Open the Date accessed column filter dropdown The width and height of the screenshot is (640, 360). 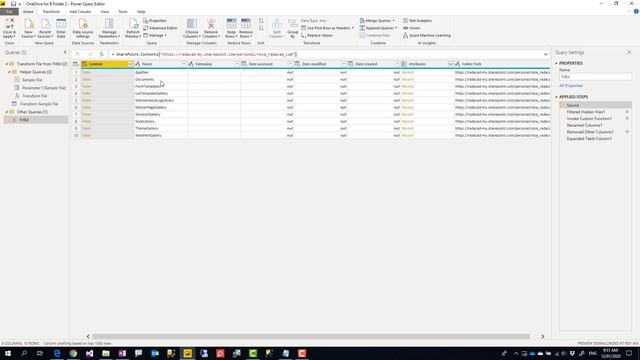click(290, 64)
